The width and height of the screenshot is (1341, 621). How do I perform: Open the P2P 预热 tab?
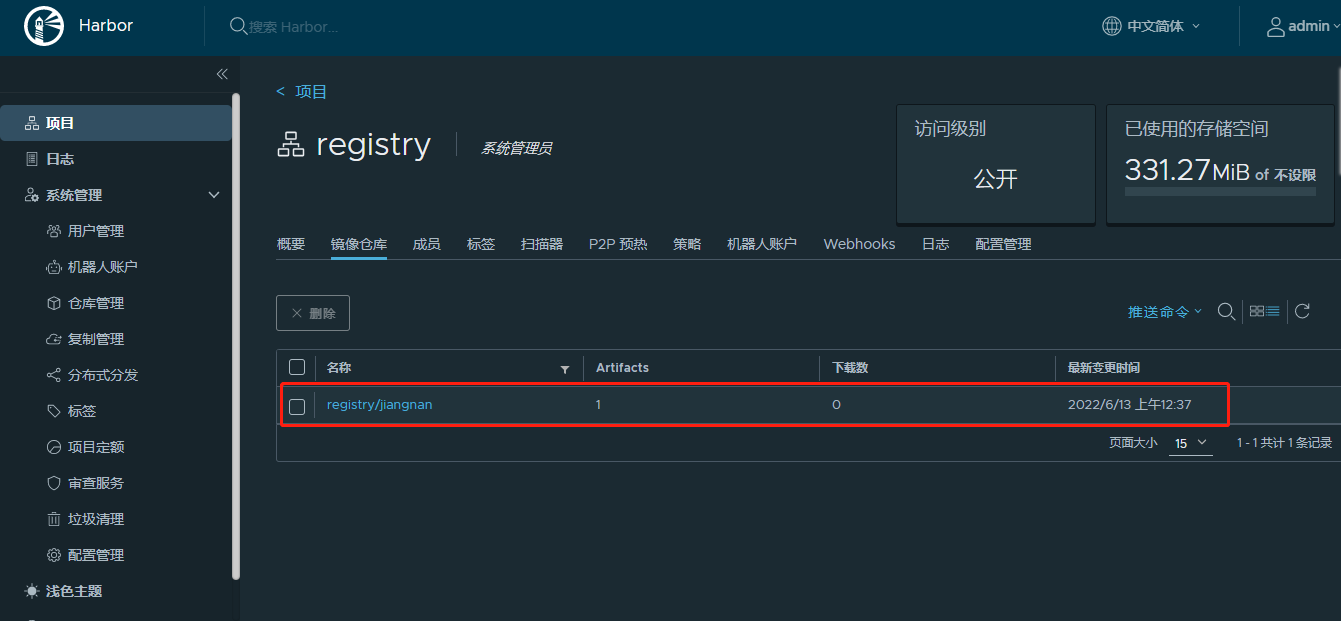(618, 244)
